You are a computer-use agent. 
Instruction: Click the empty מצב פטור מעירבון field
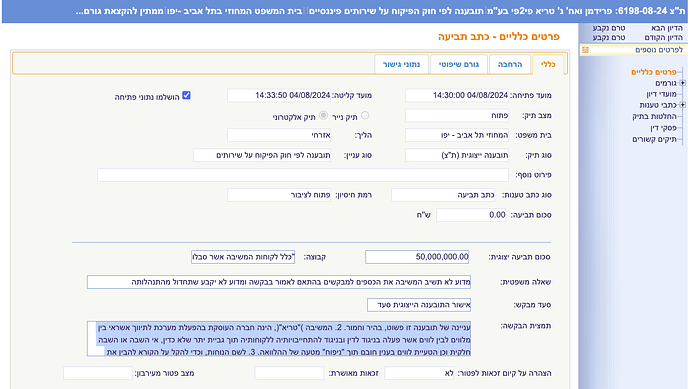(98, 373)
